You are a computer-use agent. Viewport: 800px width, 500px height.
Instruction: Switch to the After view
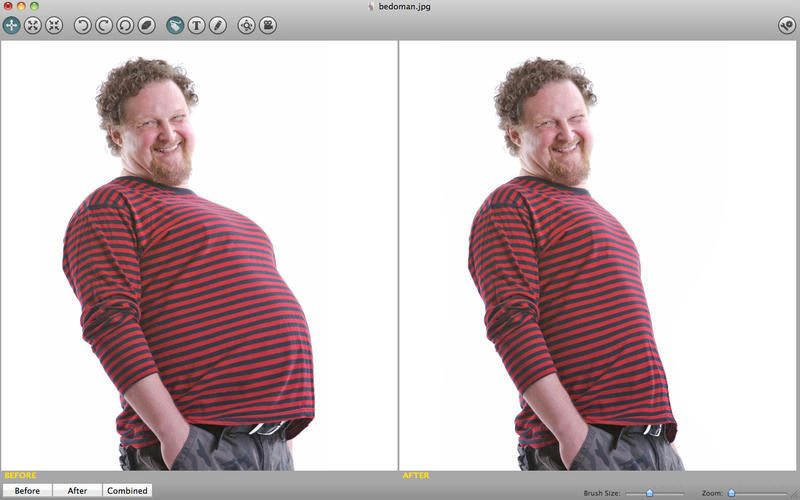(77, 490)
